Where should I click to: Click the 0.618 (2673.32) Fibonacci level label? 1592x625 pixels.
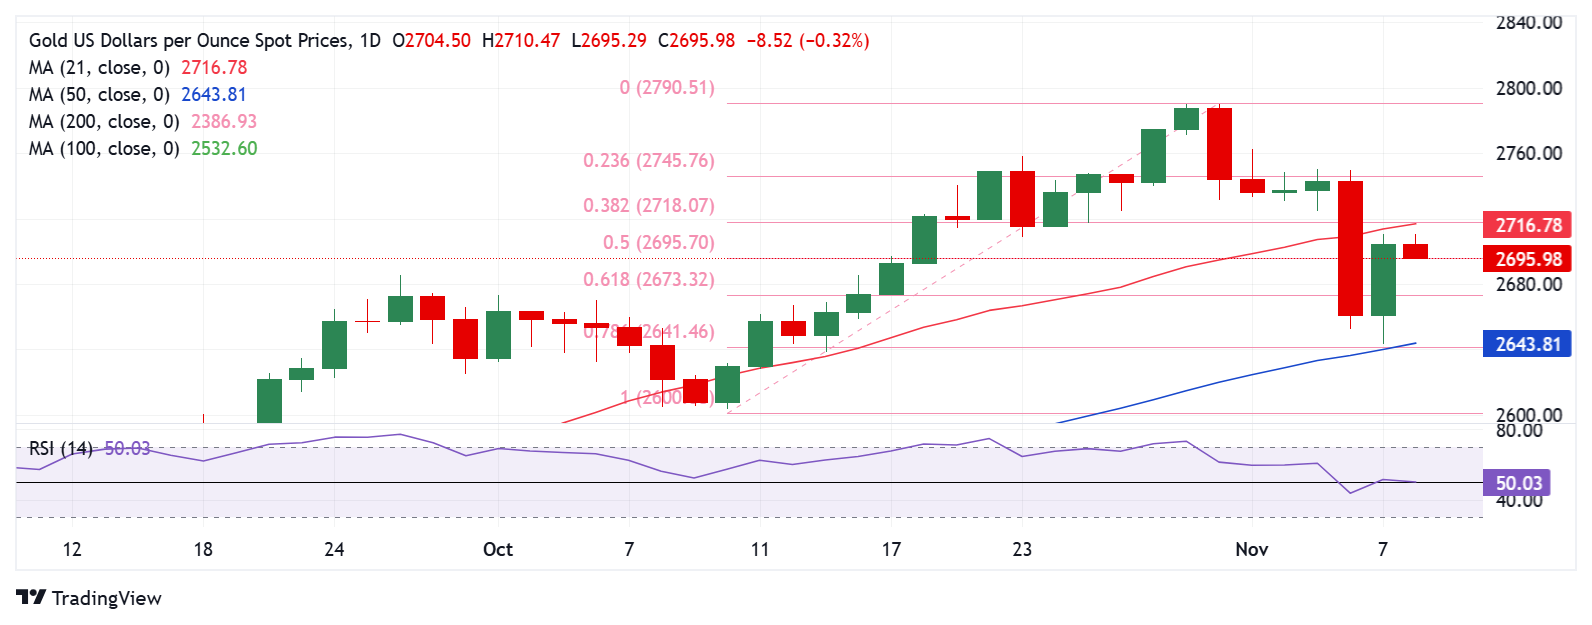coord(648,280)
